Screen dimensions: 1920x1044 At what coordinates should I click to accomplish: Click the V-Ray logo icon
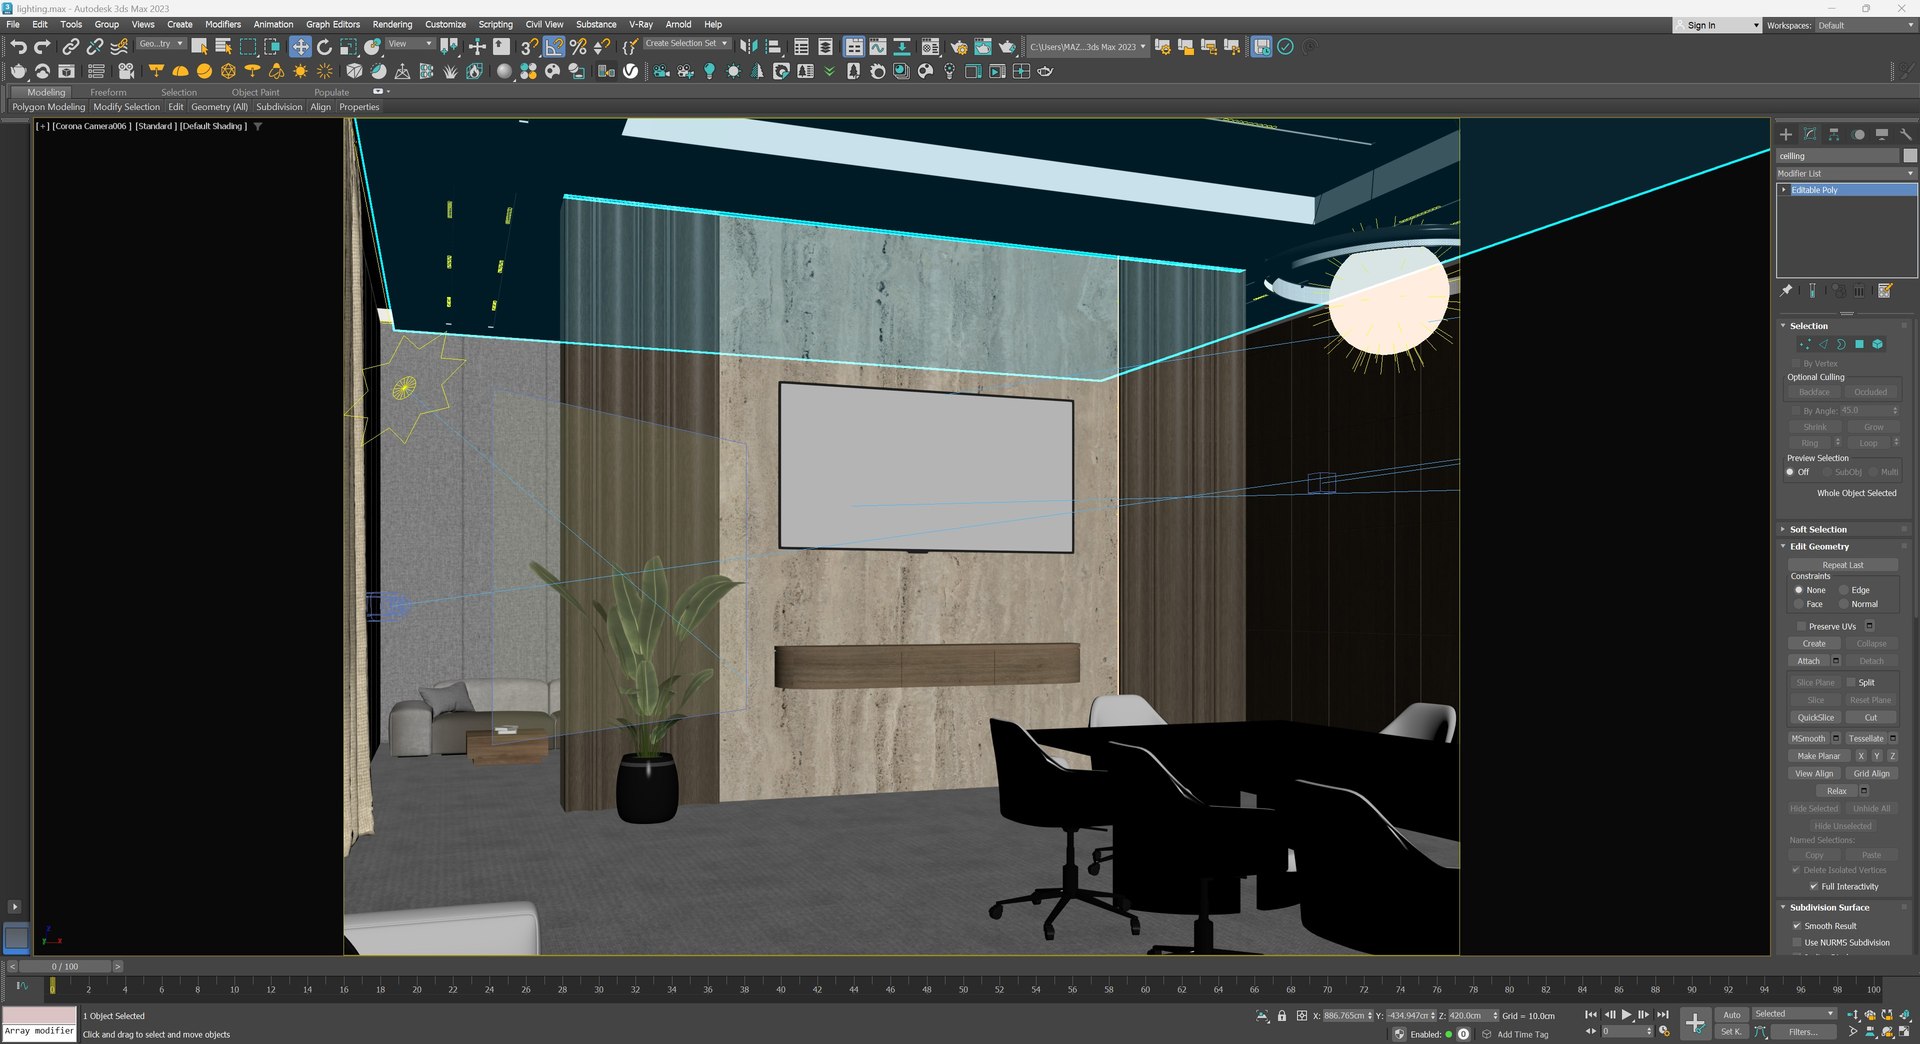coord(631,71)
